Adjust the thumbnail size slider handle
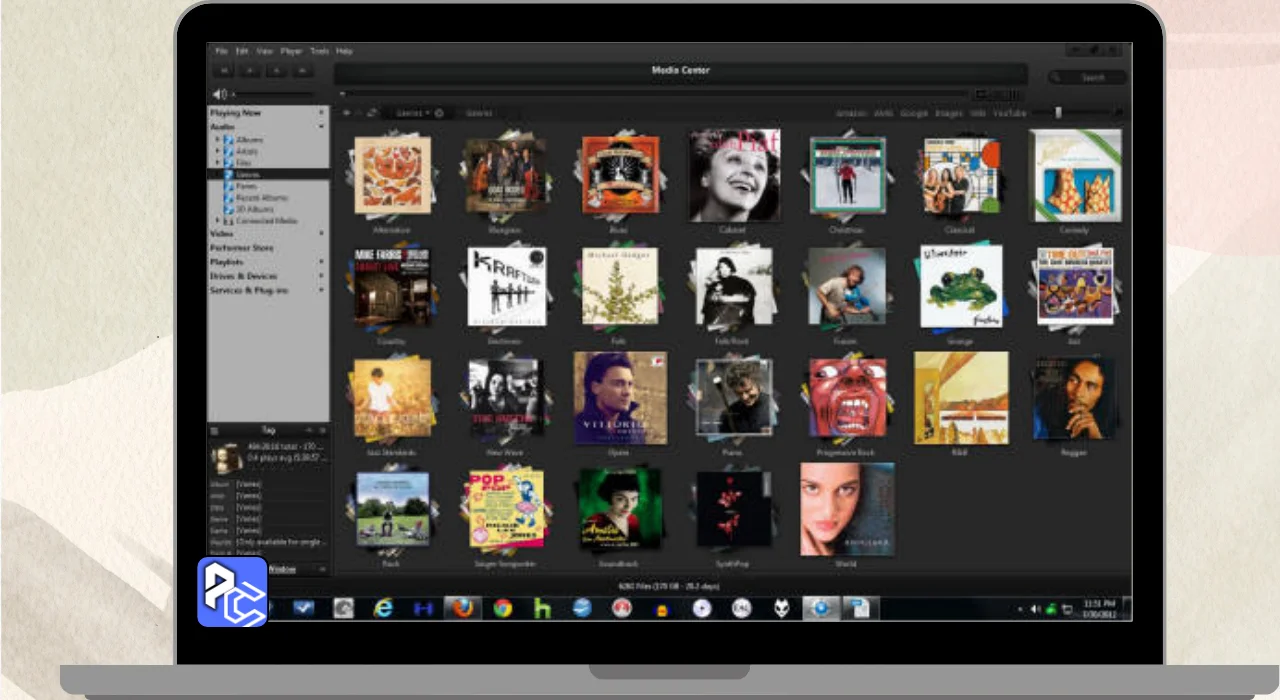The image size is (1280, 700). pos(1058,113)
